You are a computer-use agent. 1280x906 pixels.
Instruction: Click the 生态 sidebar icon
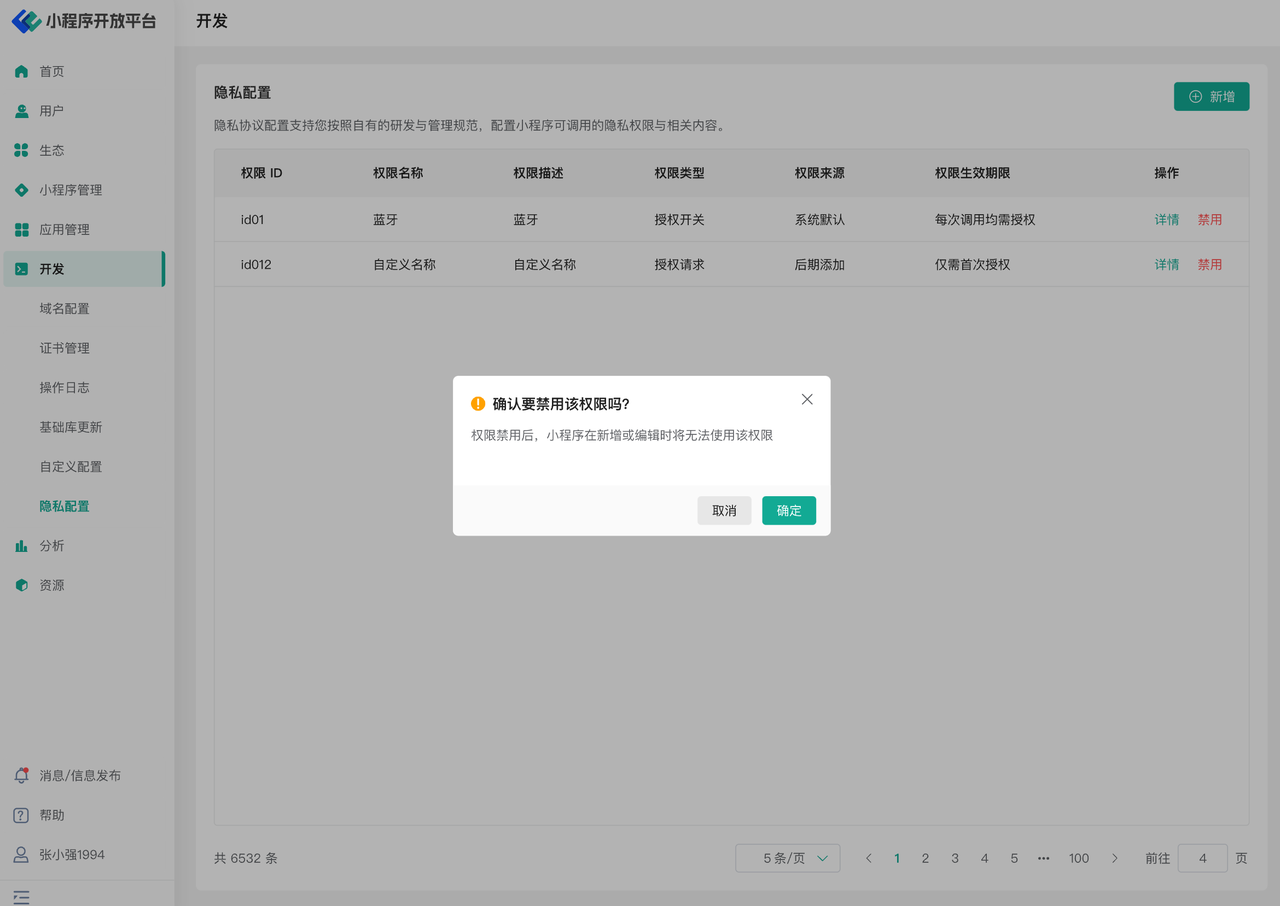click(x=21, y=151)
